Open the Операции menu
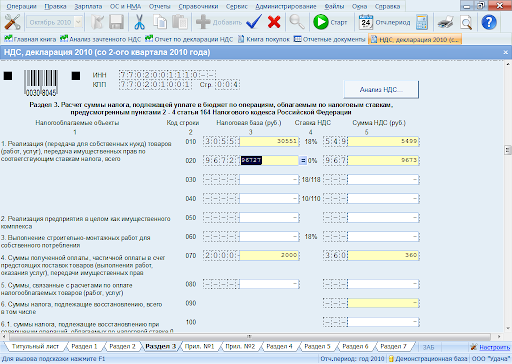 [x=22, y=6]
